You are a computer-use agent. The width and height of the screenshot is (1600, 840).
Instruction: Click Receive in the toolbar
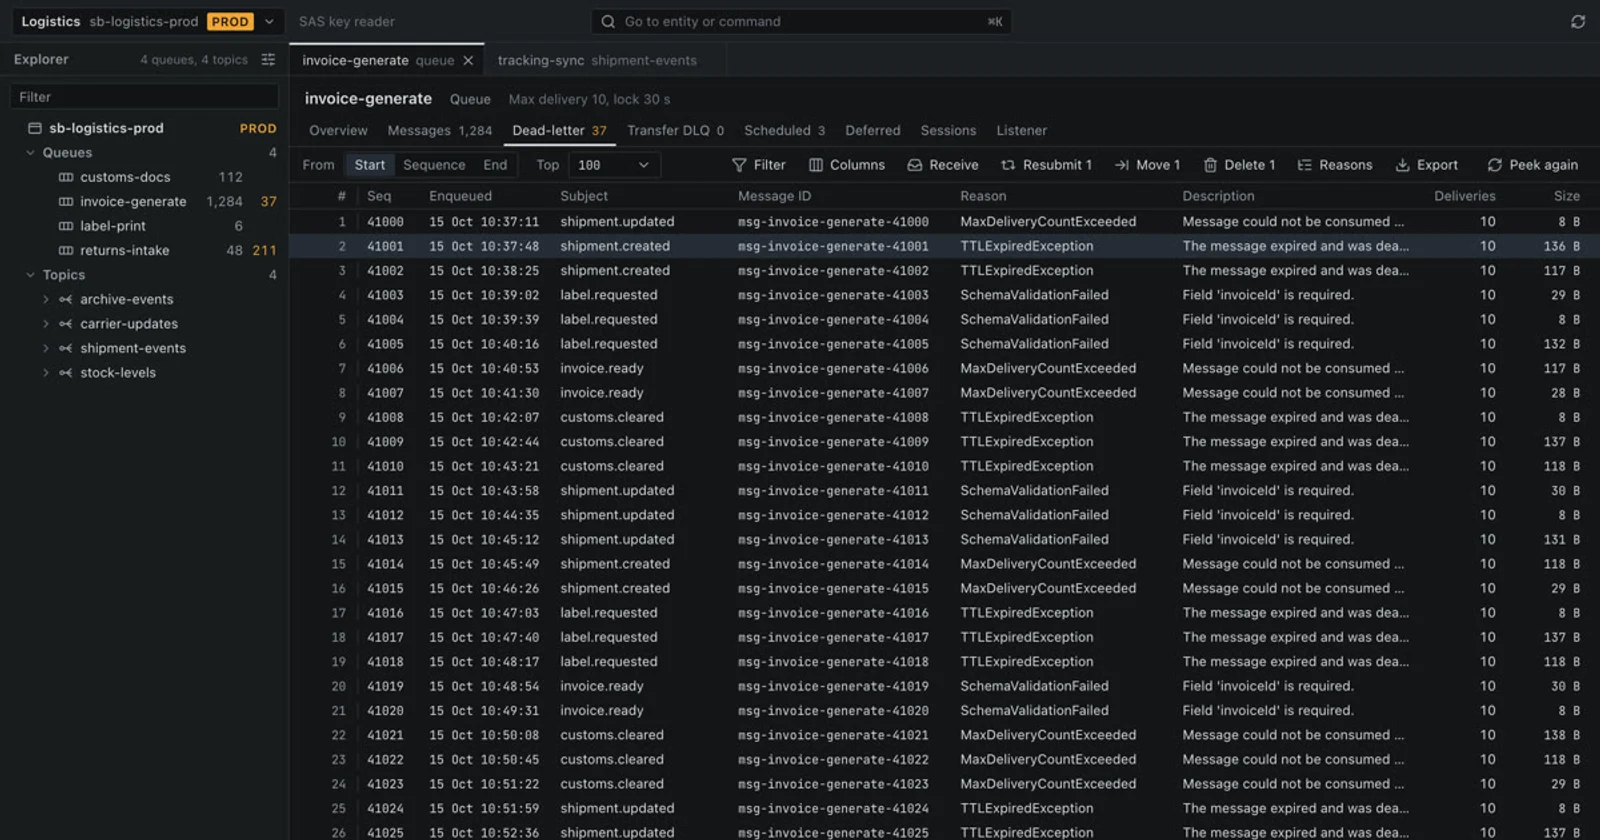point(942,165)
